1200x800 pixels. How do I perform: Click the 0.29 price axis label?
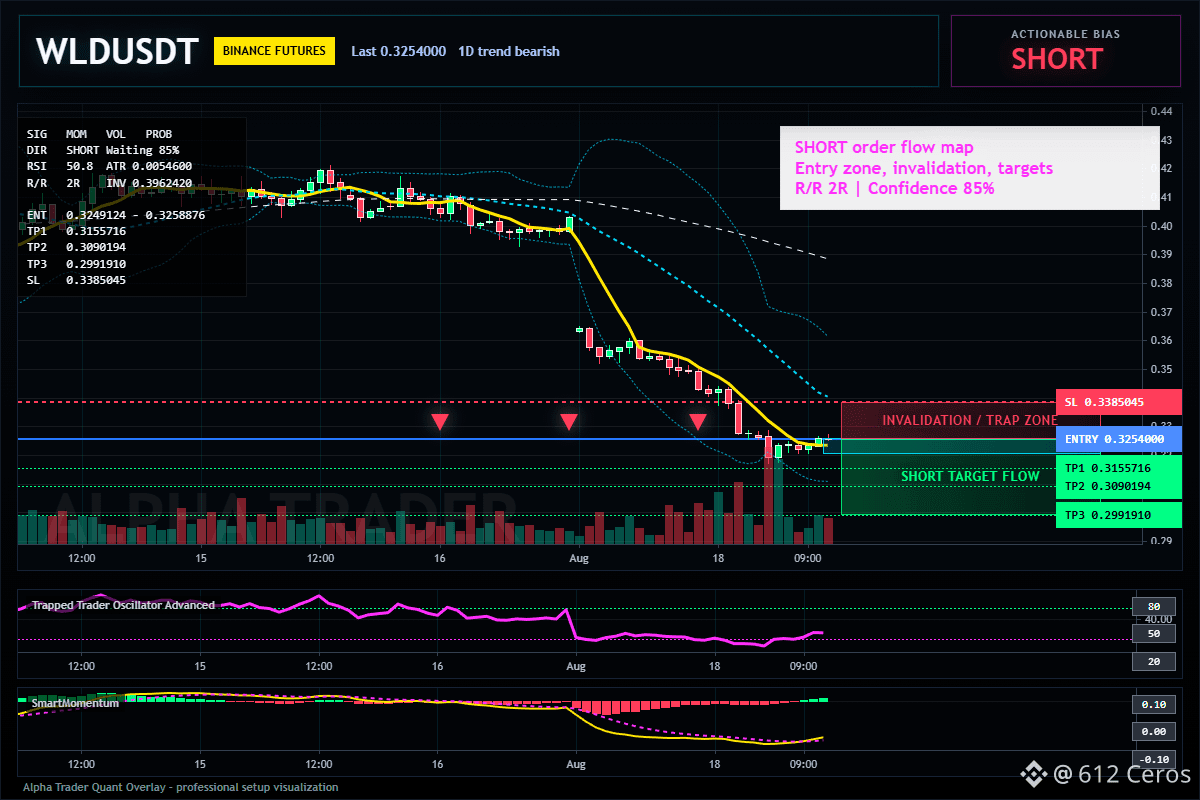1159,542
